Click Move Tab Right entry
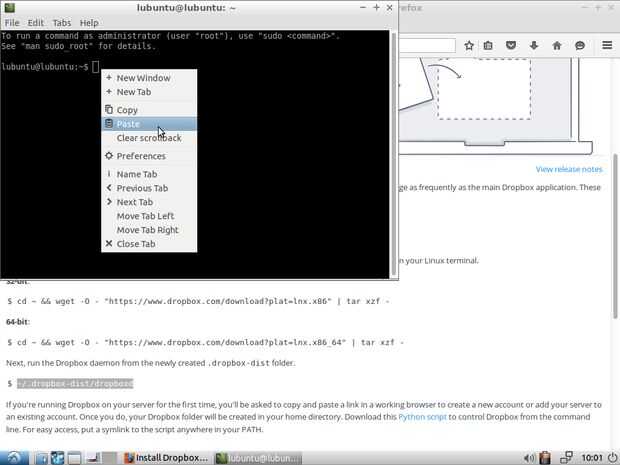Viewport: 620px width, 465px height. tap(149, 230)
